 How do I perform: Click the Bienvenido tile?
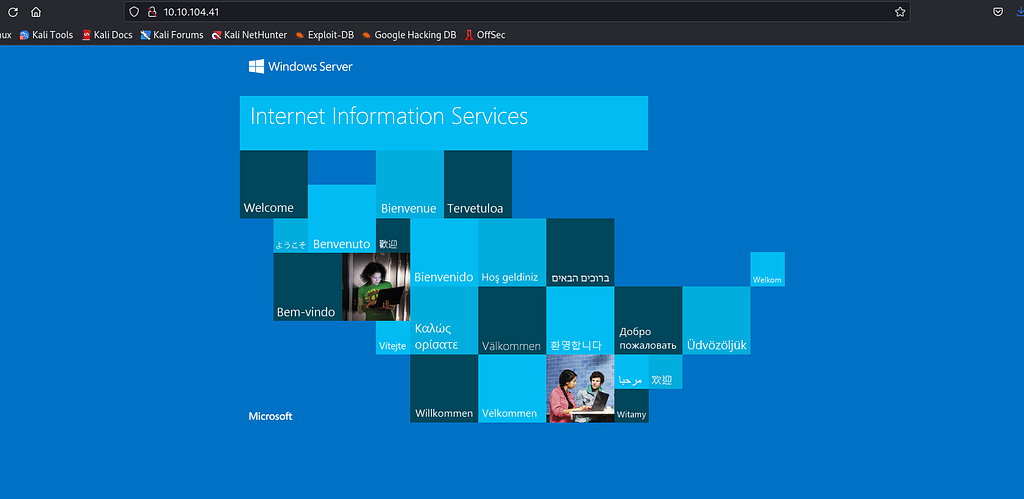(444, 253)
